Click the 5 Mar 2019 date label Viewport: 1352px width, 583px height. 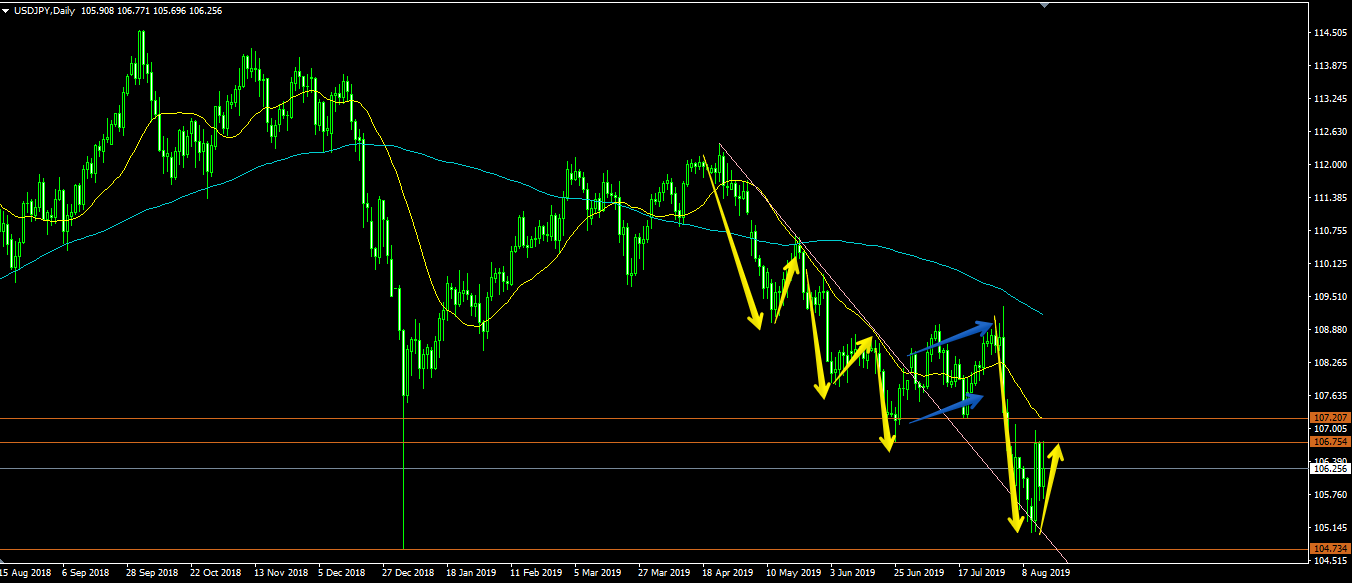pos(599,574)
